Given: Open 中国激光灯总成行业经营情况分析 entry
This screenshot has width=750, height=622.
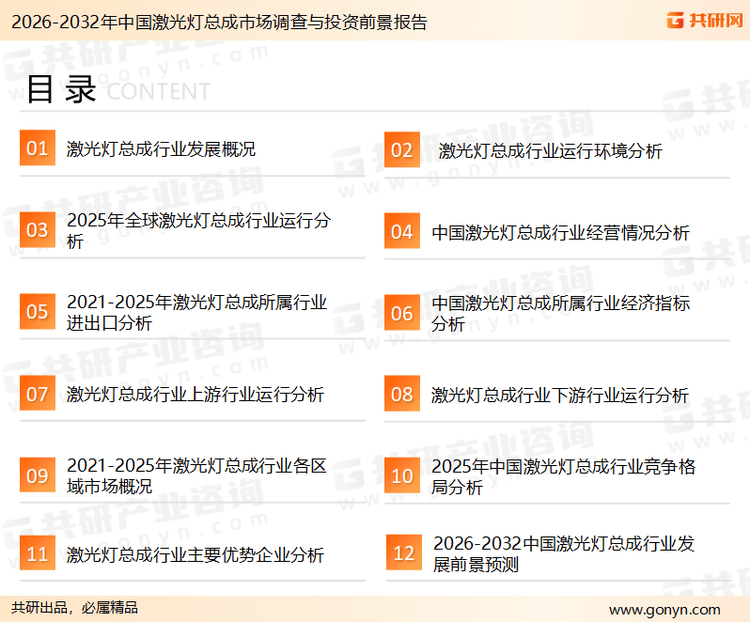Looking at the screenshot, I should 560,232.
